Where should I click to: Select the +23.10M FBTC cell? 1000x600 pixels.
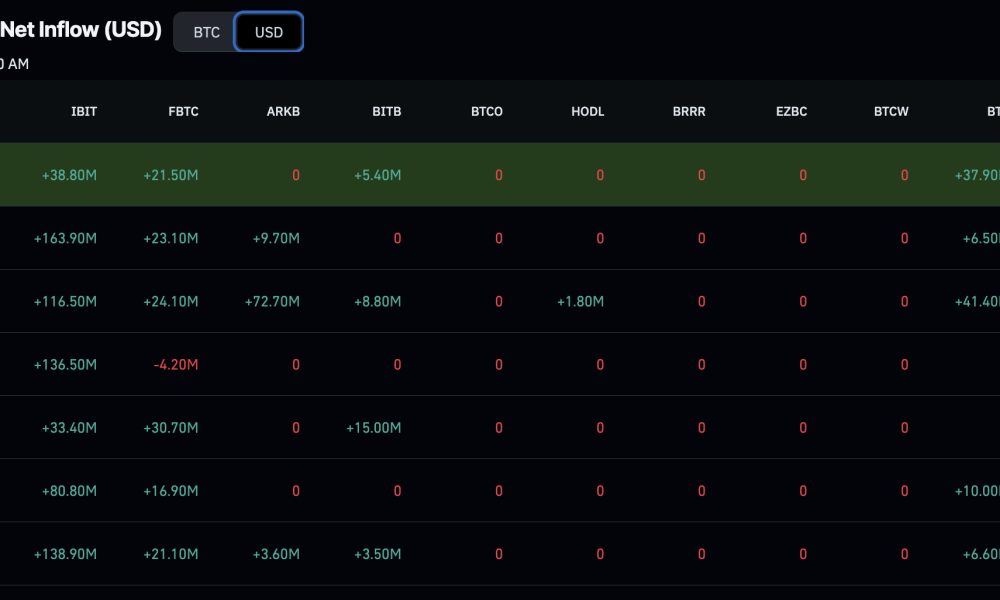tap(170, 238)
